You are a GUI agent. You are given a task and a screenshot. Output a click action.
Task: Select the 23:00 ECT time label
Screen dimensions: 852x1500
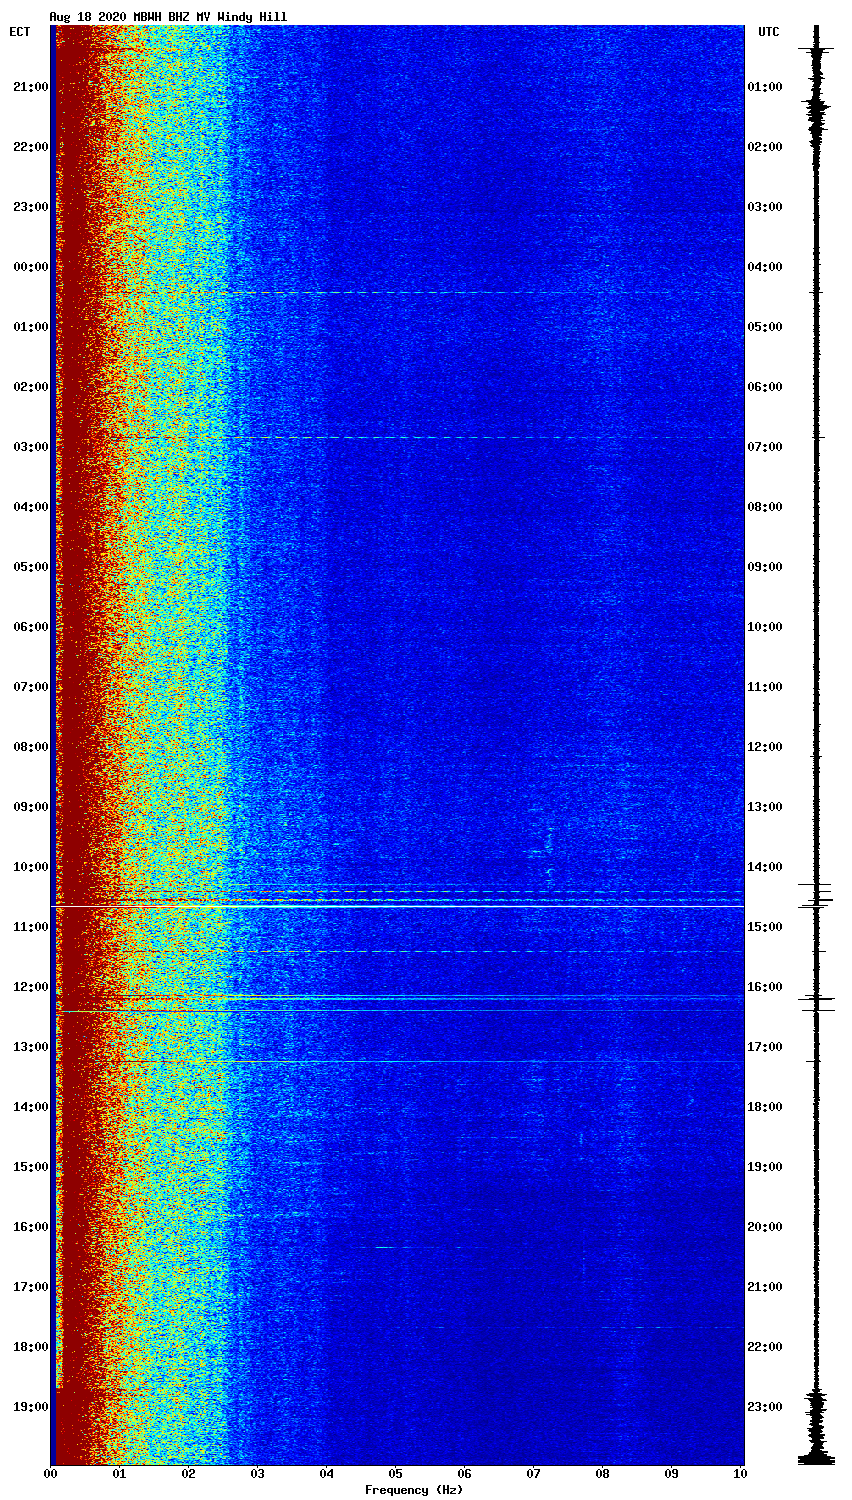31,207
